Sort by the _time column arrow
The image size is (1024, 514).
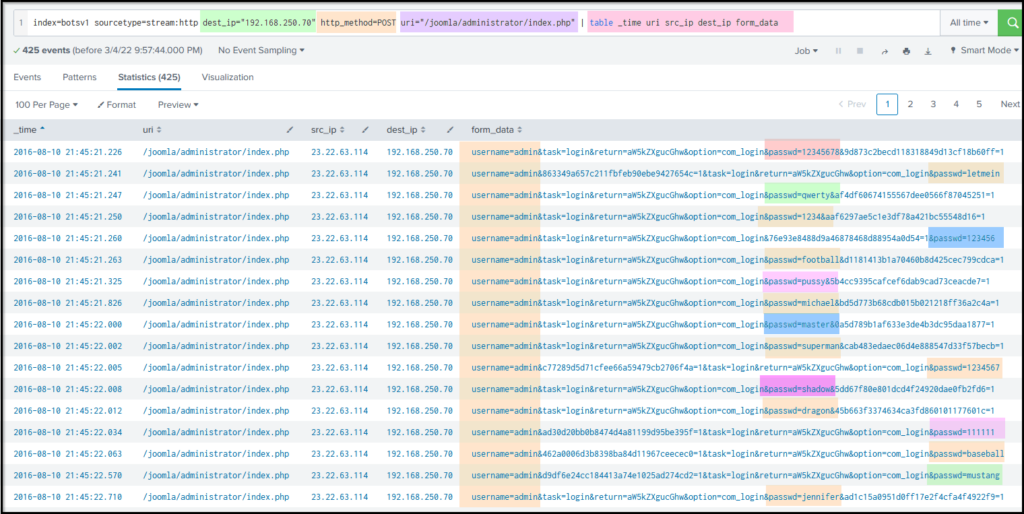click(42, 129)
